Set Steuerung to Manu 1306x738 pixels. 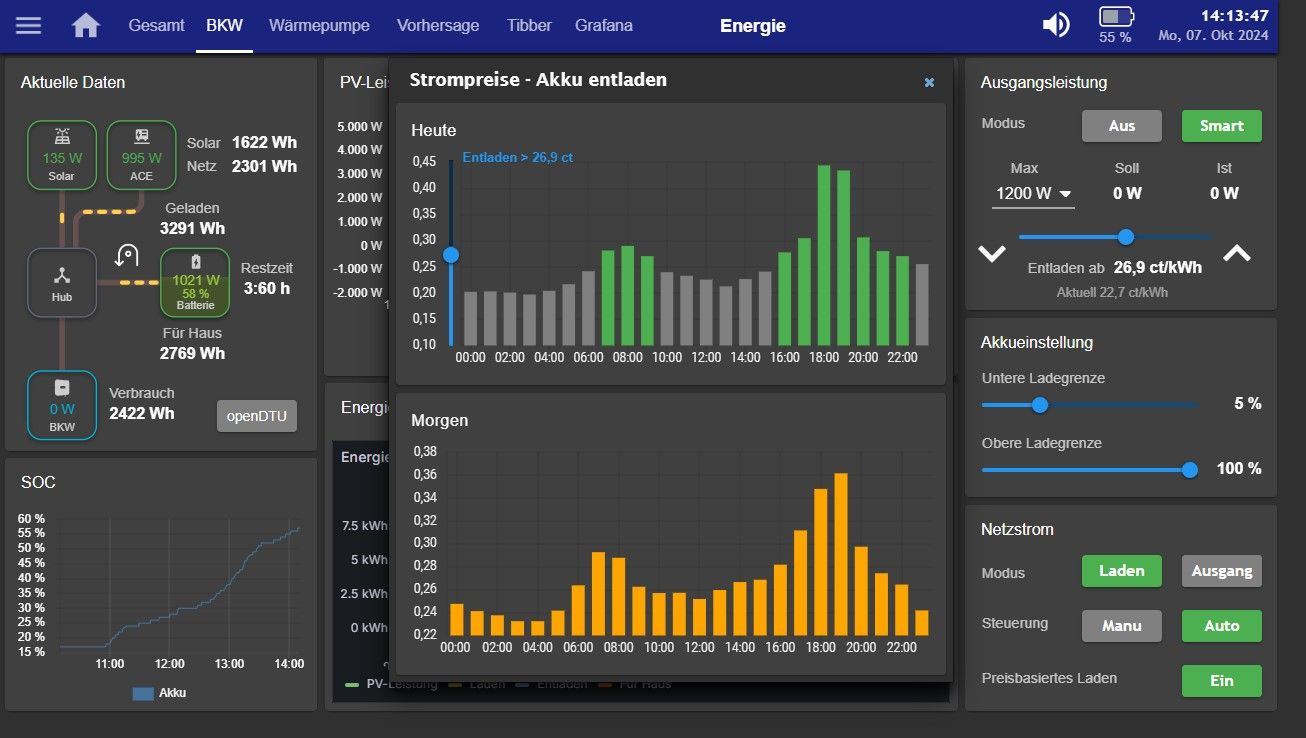(1122, 626)
